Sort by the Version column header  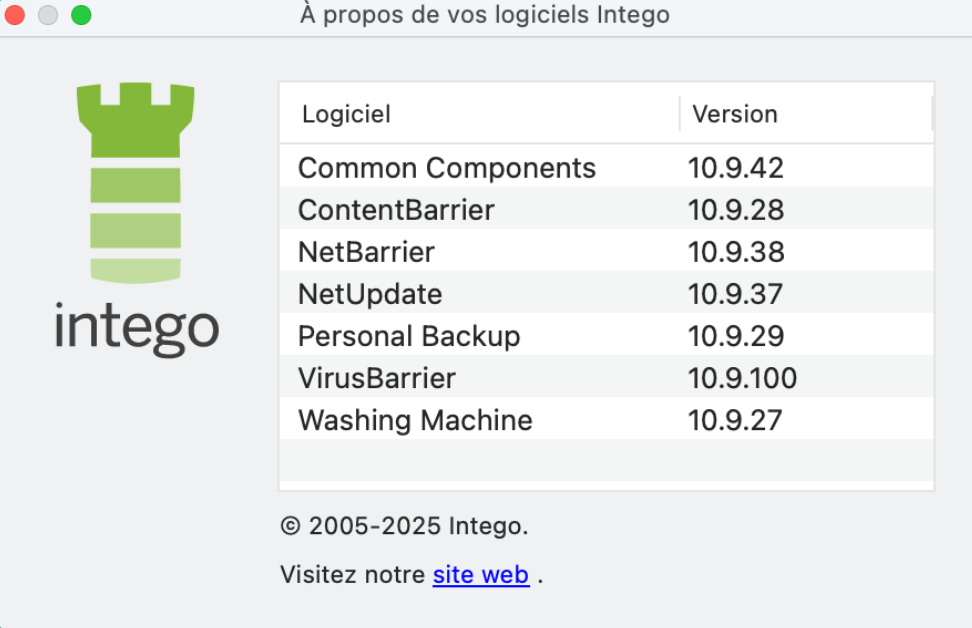coord(735,114)
